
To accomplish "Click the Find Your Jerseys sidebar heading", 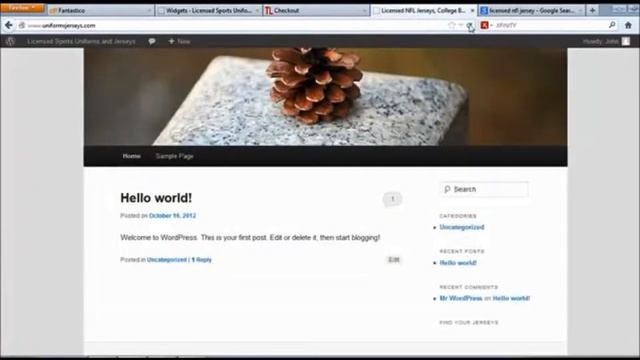I will click(x=469, y=322).
